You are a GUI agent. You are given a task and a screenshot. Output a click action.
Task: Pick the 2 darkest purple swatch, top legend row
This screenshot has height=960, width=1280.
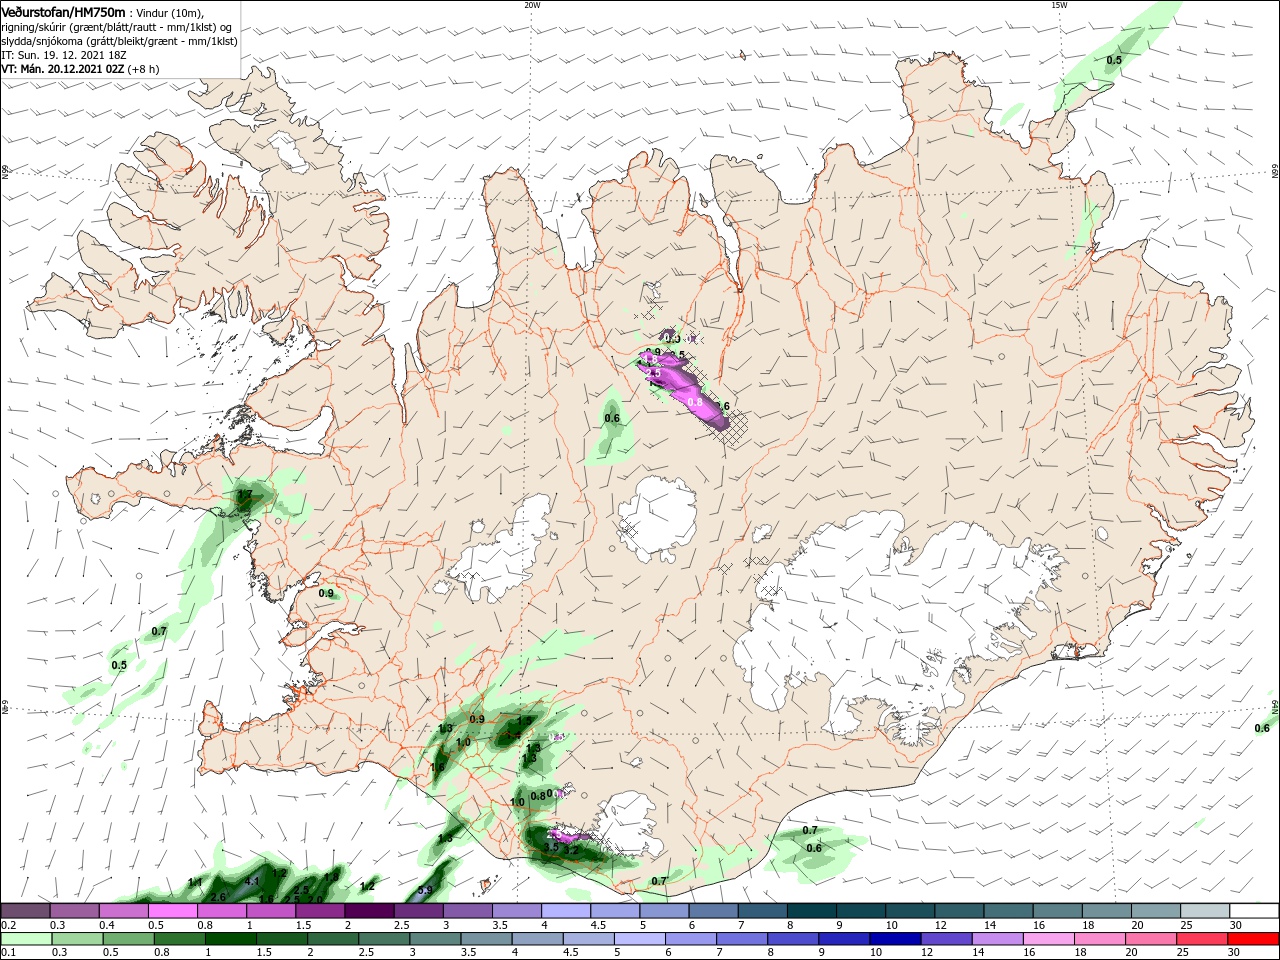(369, 911)
